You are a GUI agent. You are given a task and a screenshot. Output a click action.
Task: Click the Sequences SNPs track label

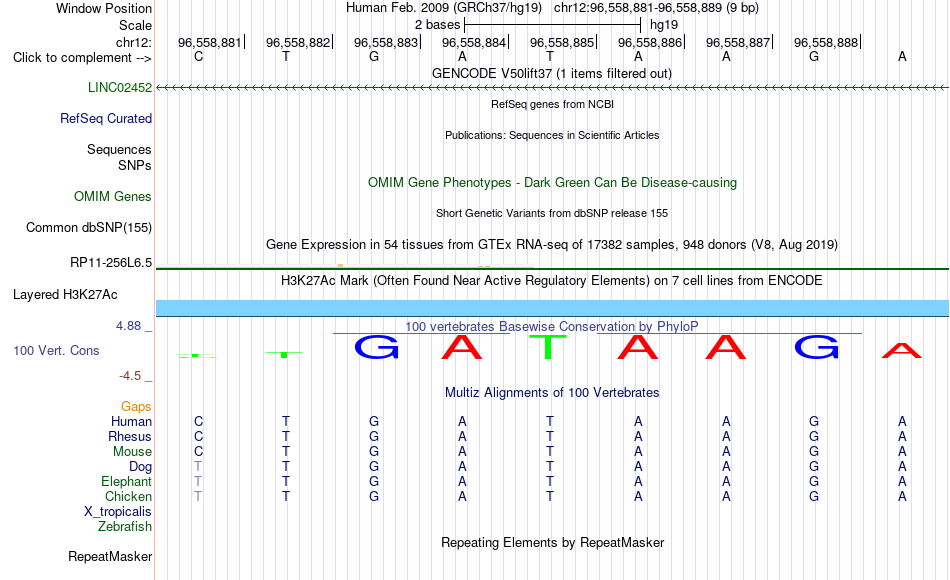(x=119, y=158)
